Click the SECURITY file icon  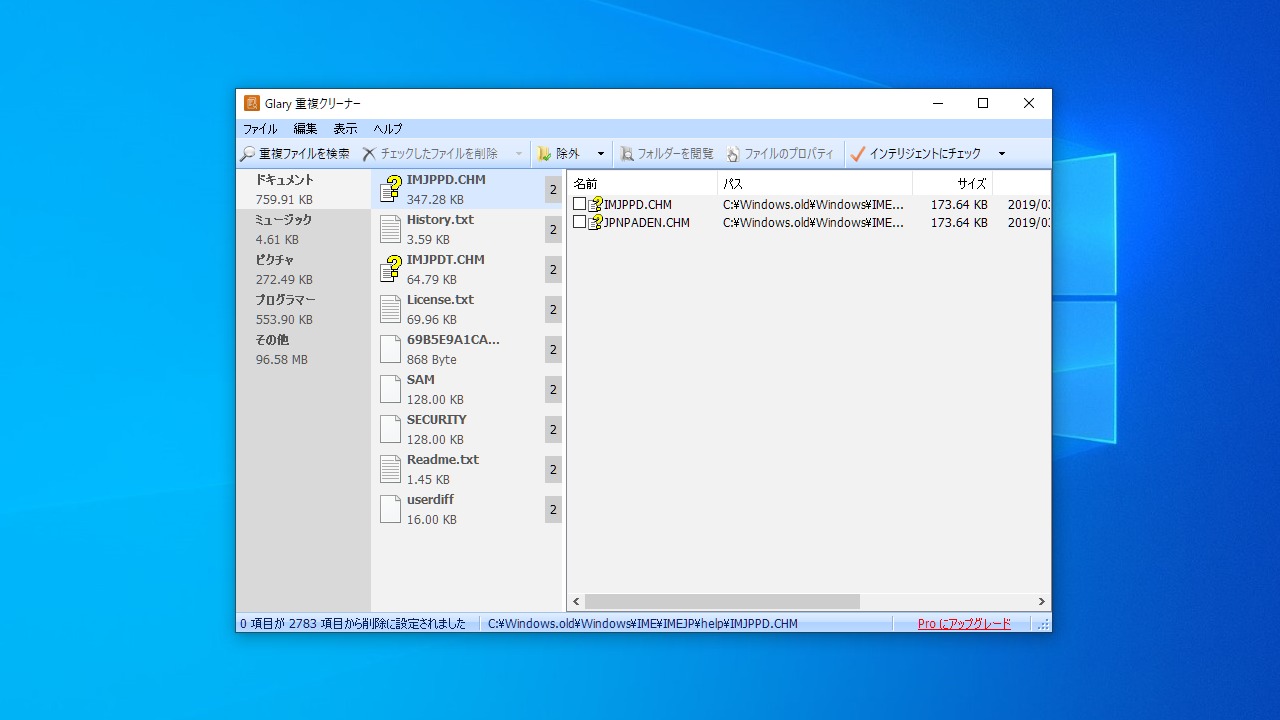(390, 429)
